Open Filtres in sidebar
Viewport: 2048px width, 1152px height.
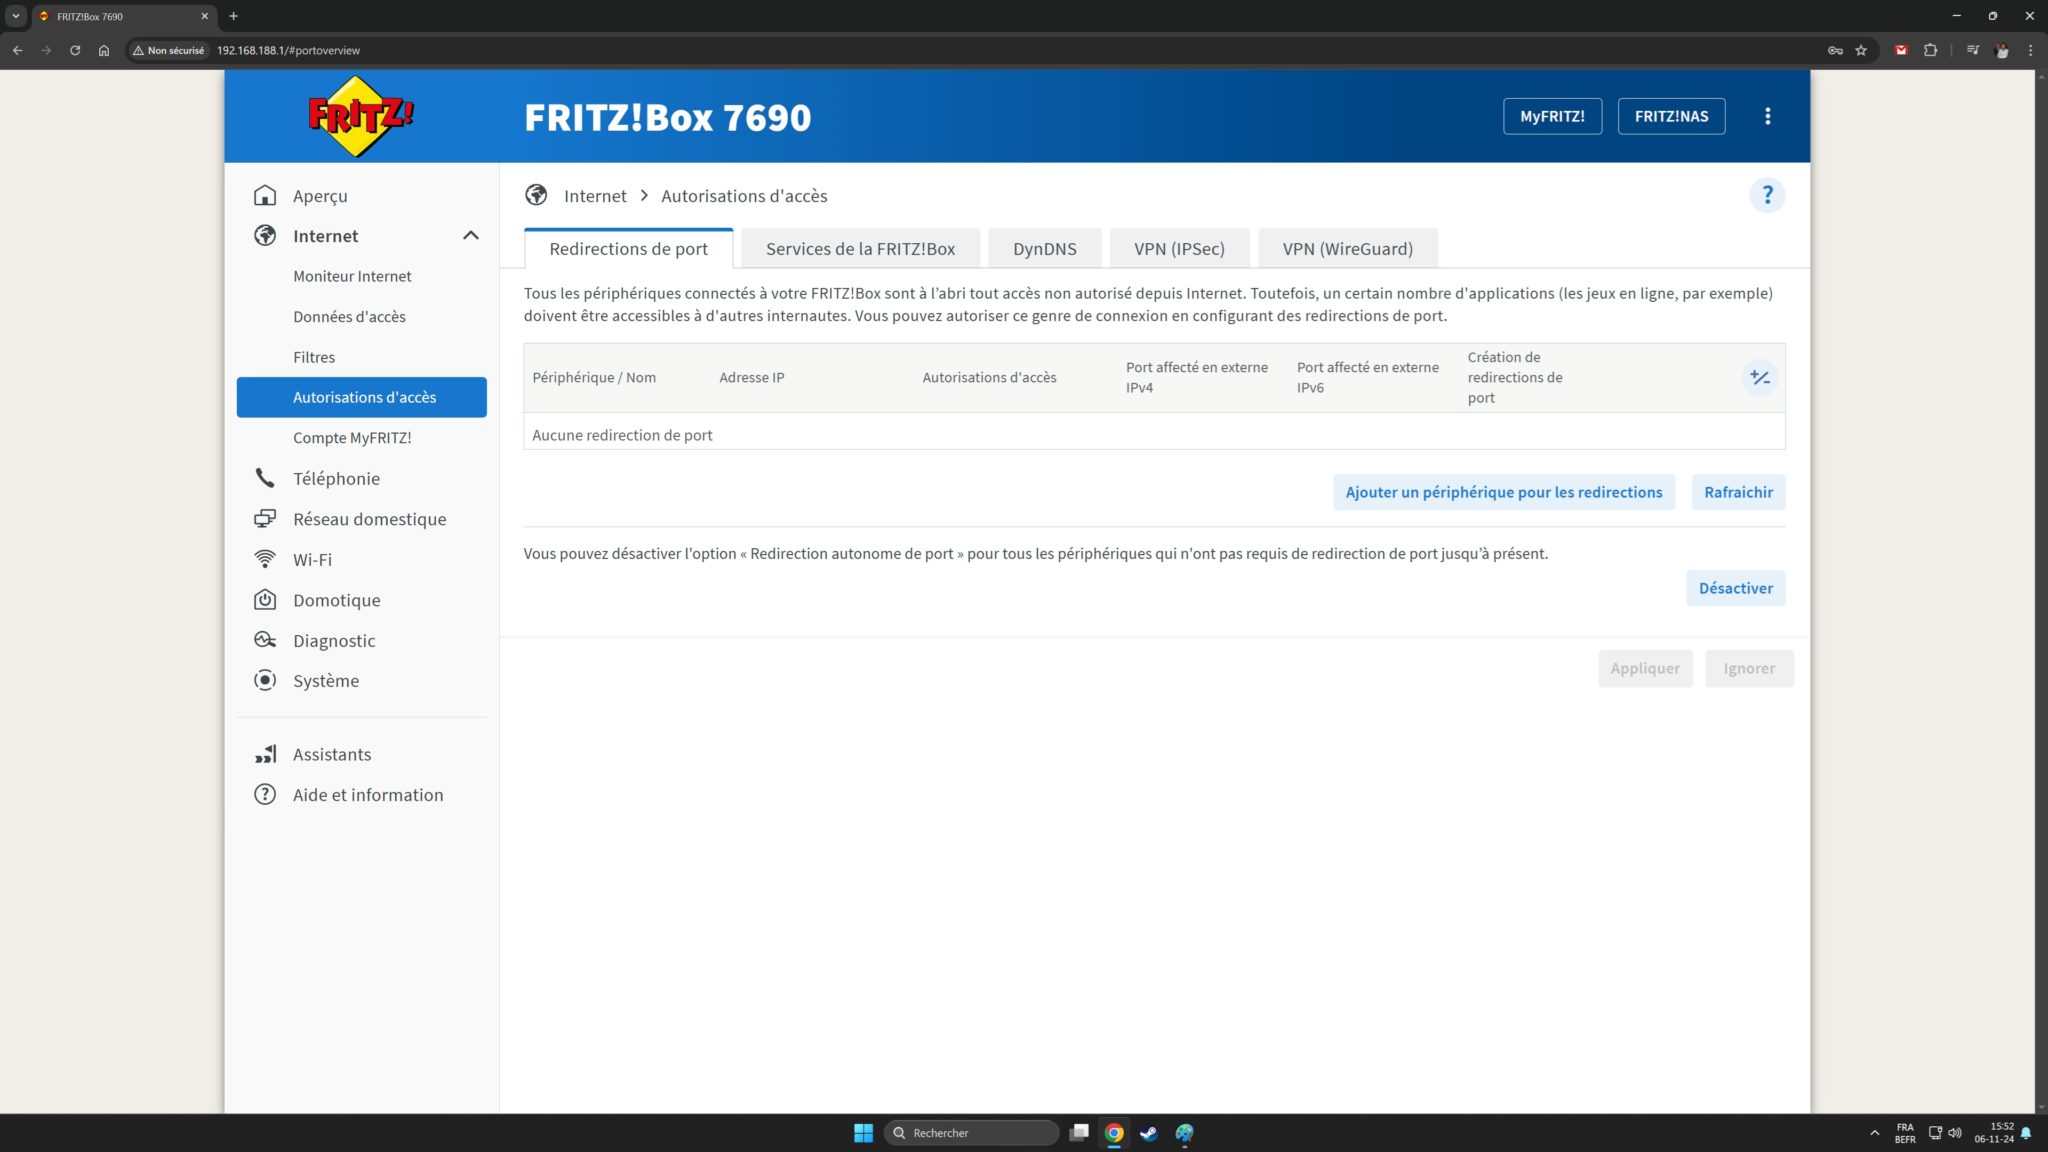361,357
